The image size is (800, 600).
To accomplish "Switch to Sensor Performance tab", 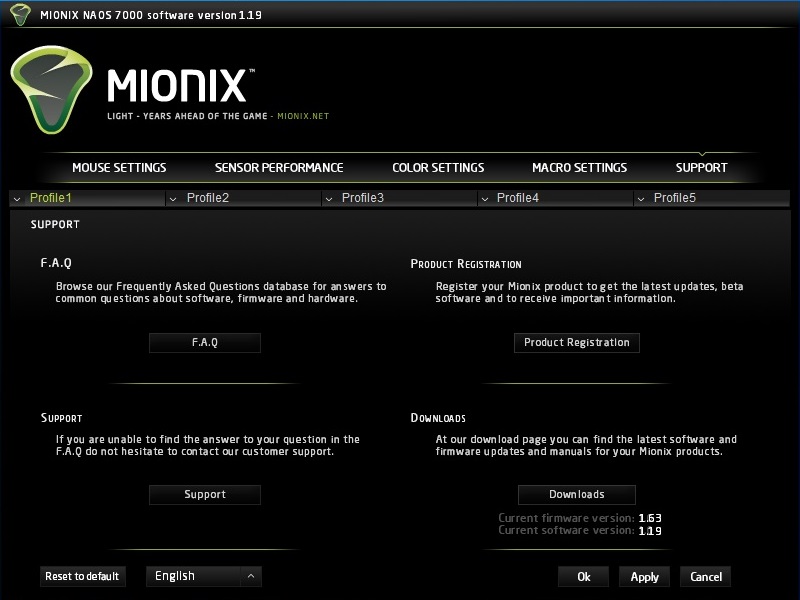I will 279,168.
